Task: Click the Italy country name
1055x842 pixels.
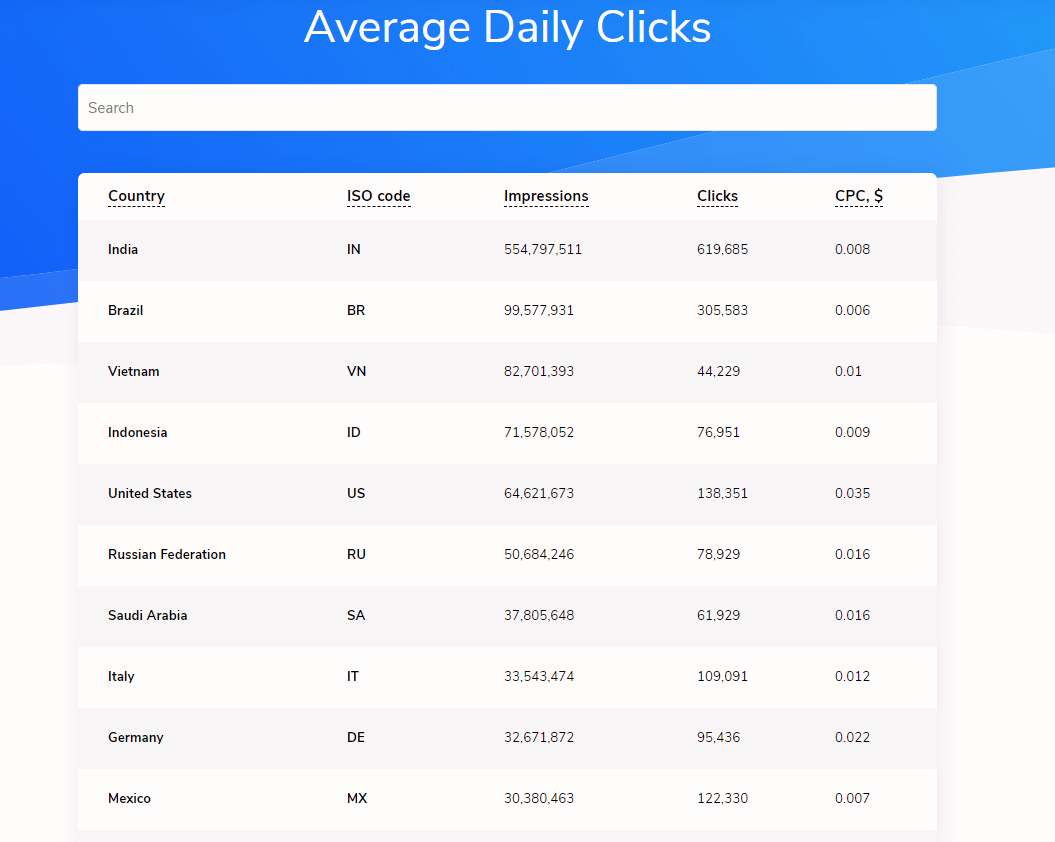Action: 121,677
